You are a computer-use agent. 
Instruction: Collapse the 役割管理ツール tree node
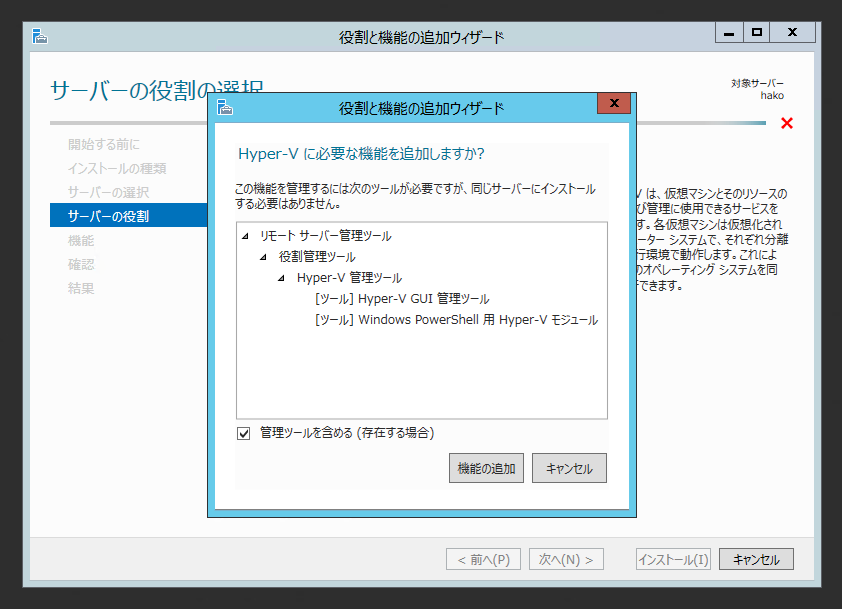click(x=263, y=257)
